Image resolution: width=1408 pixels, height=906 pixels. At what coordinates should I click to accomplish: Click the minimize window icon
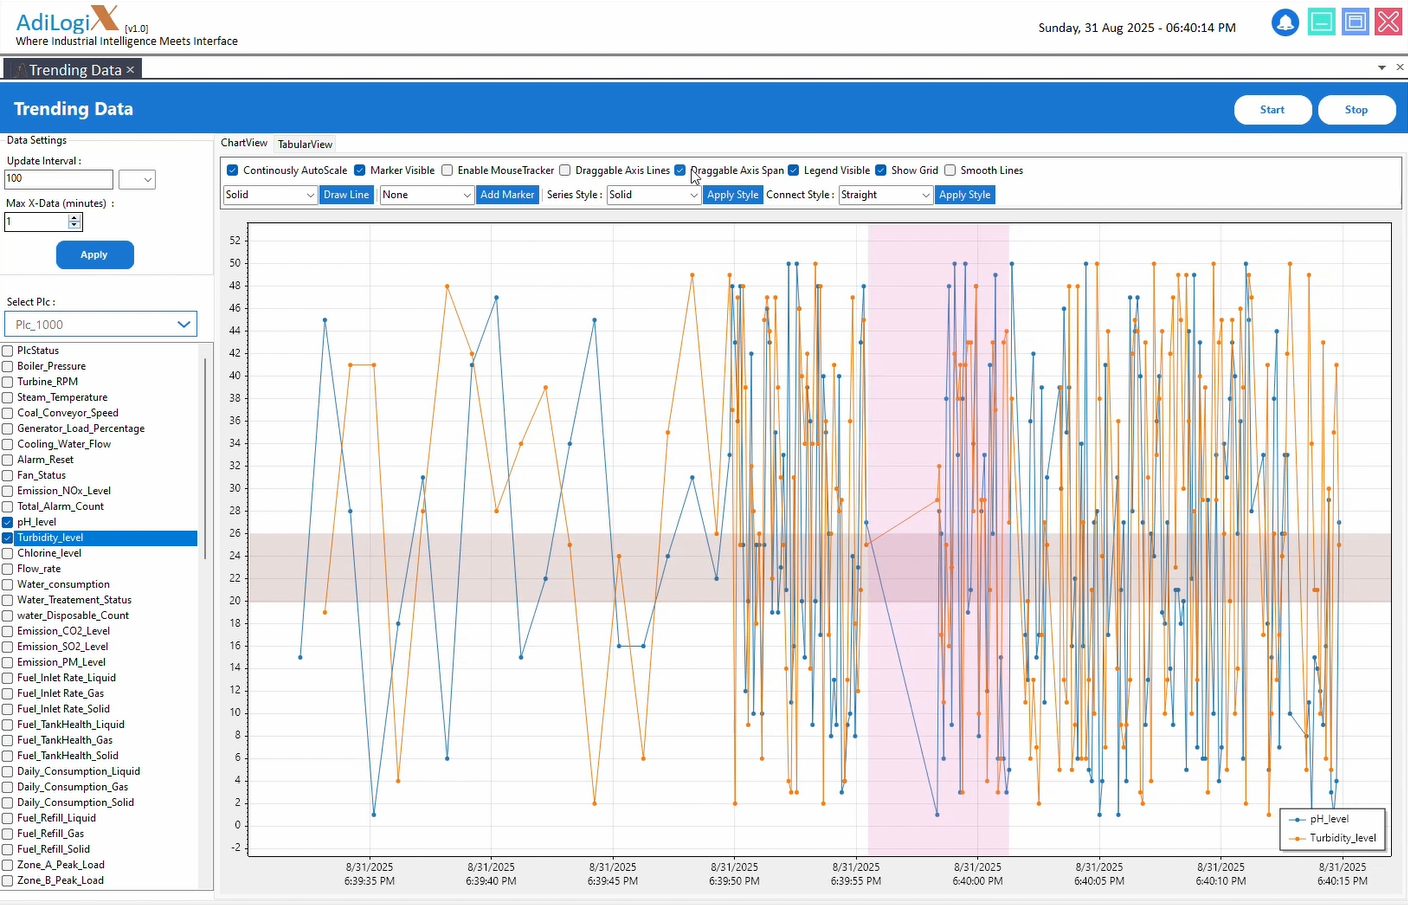point(1321,22)
